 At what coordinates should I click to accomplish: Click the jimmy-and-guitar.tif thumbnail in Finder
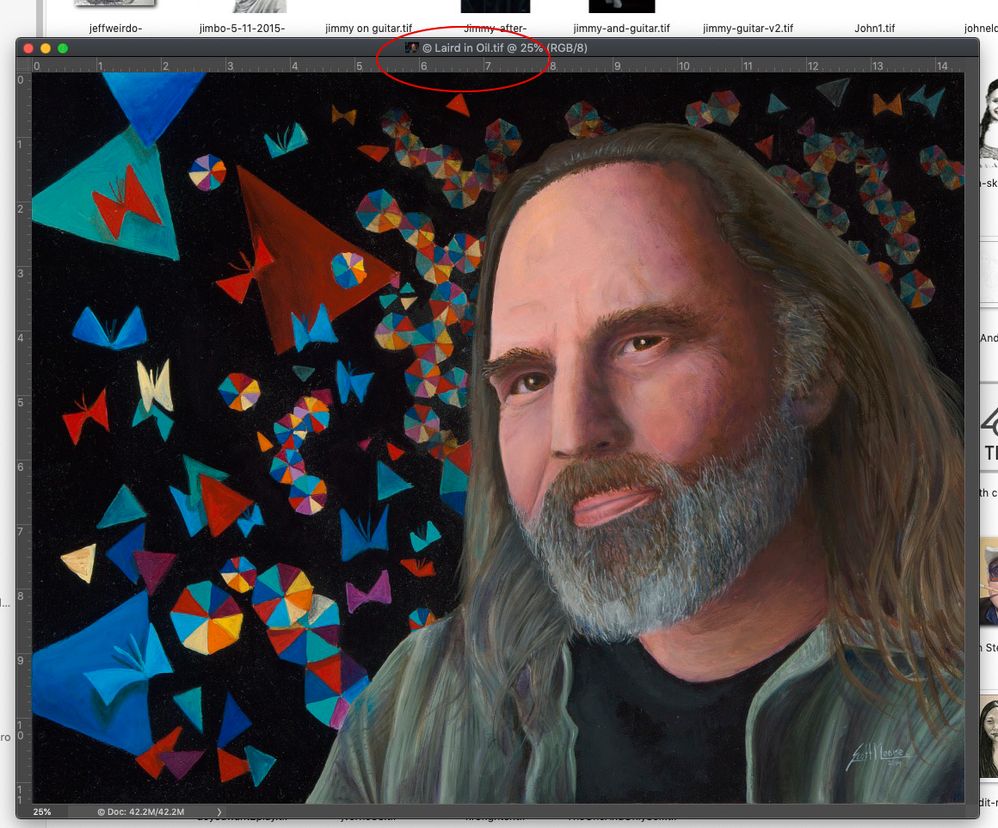[x=621, y=6]
